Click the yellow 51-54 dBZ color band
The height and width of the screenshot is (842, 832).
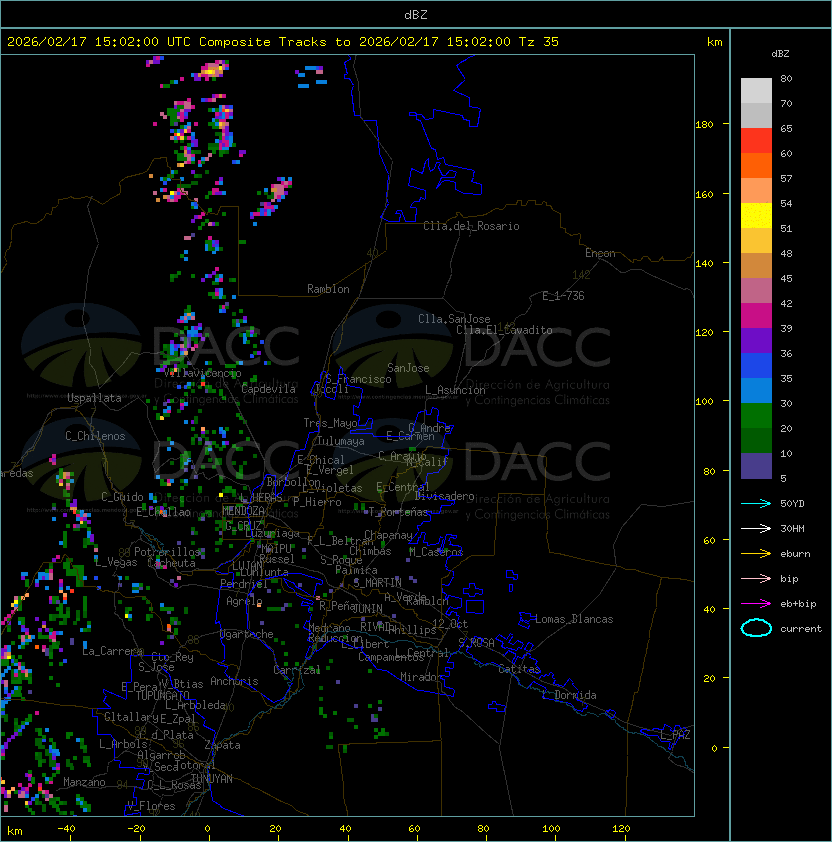[x=756, y=216]
